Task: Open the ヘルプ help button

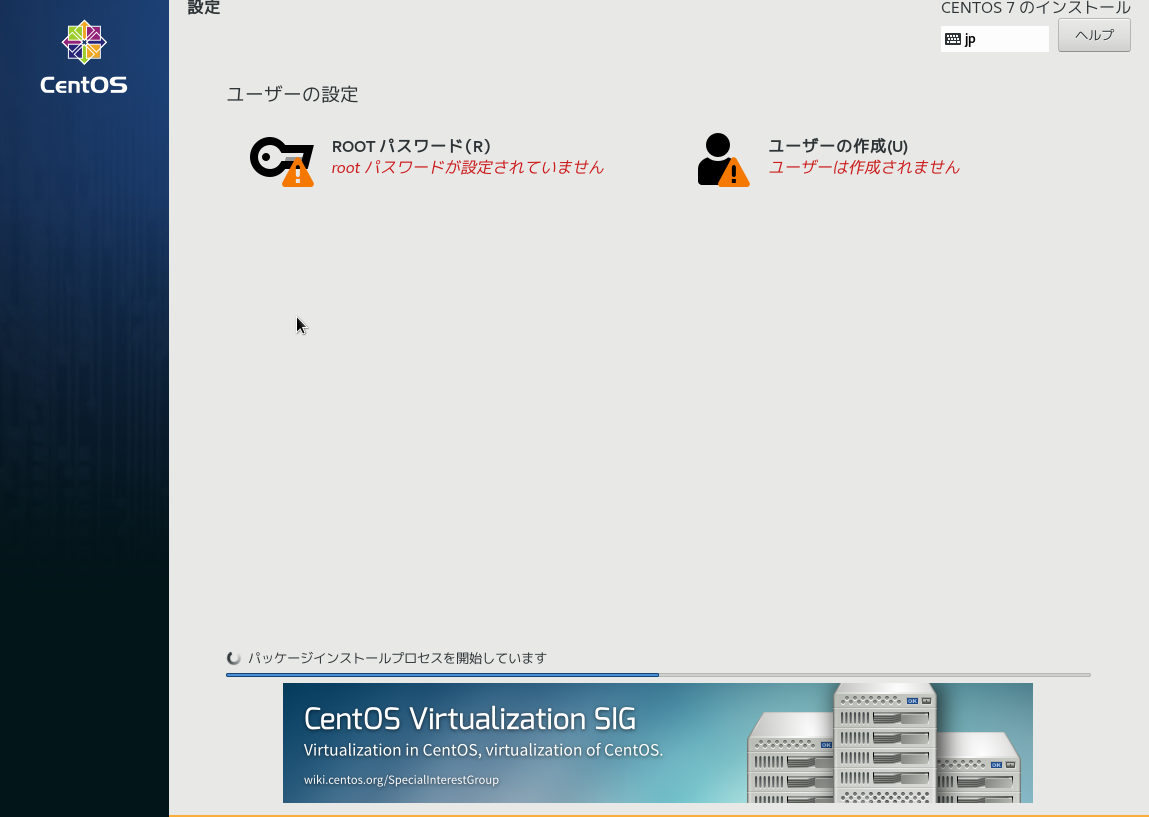Action: (1094, 35)
